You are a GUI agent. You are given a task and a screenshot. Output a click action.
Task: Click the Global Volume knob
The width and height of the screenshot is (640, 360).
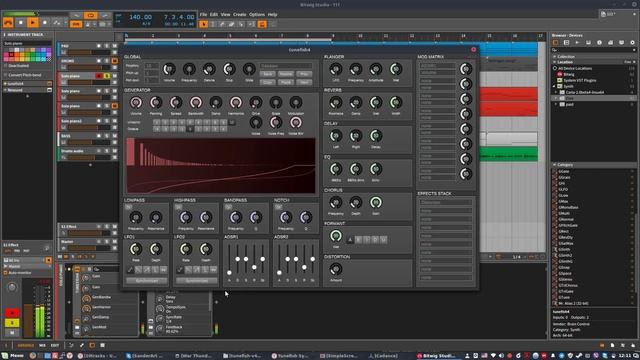pos(169,69)
